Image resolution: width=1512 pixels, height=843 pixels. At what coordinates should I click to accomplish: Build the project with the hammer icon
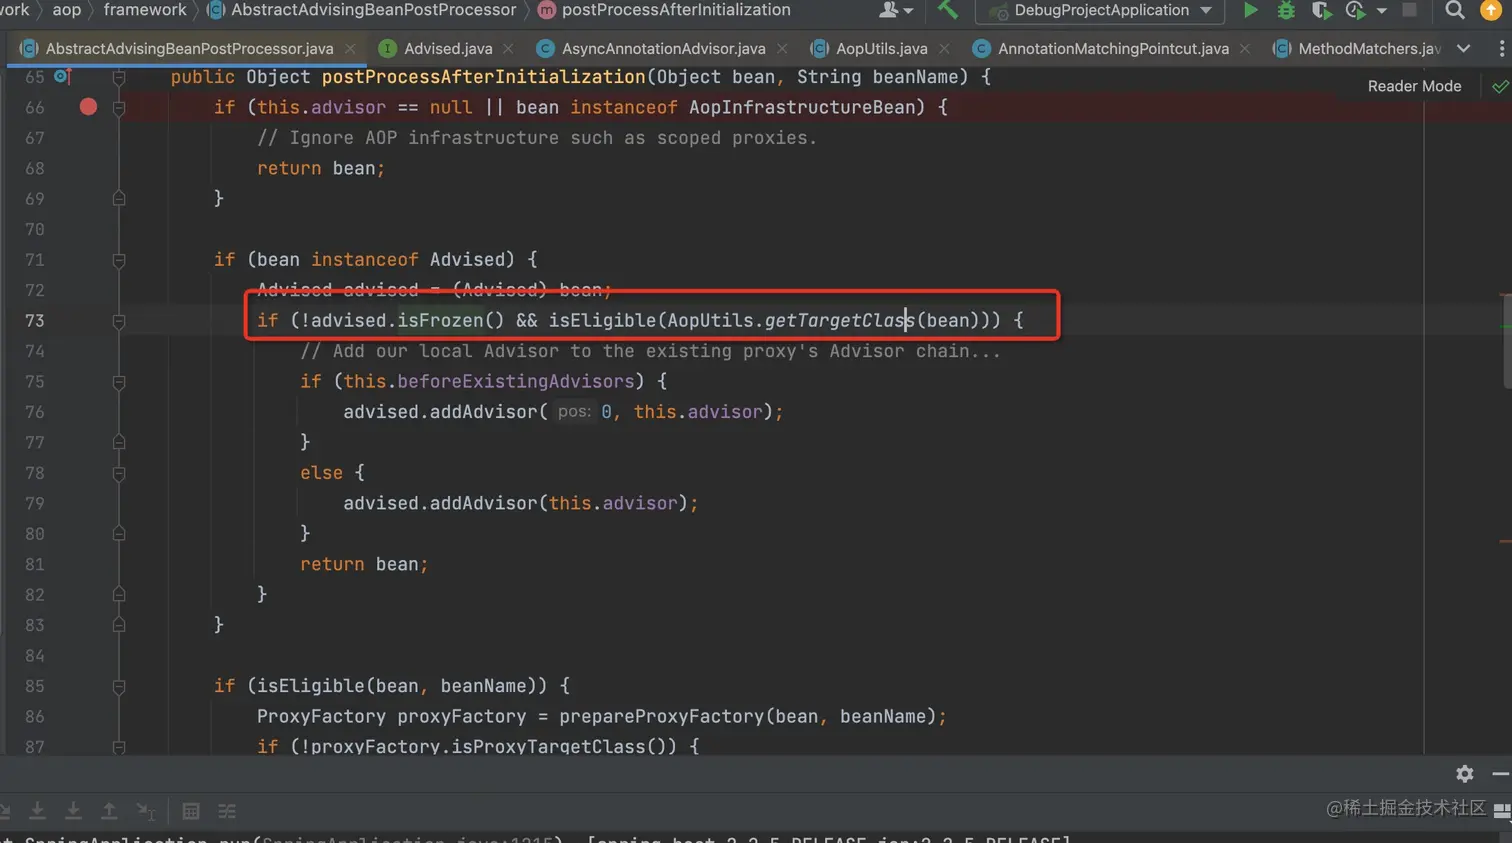pos(947,10)
